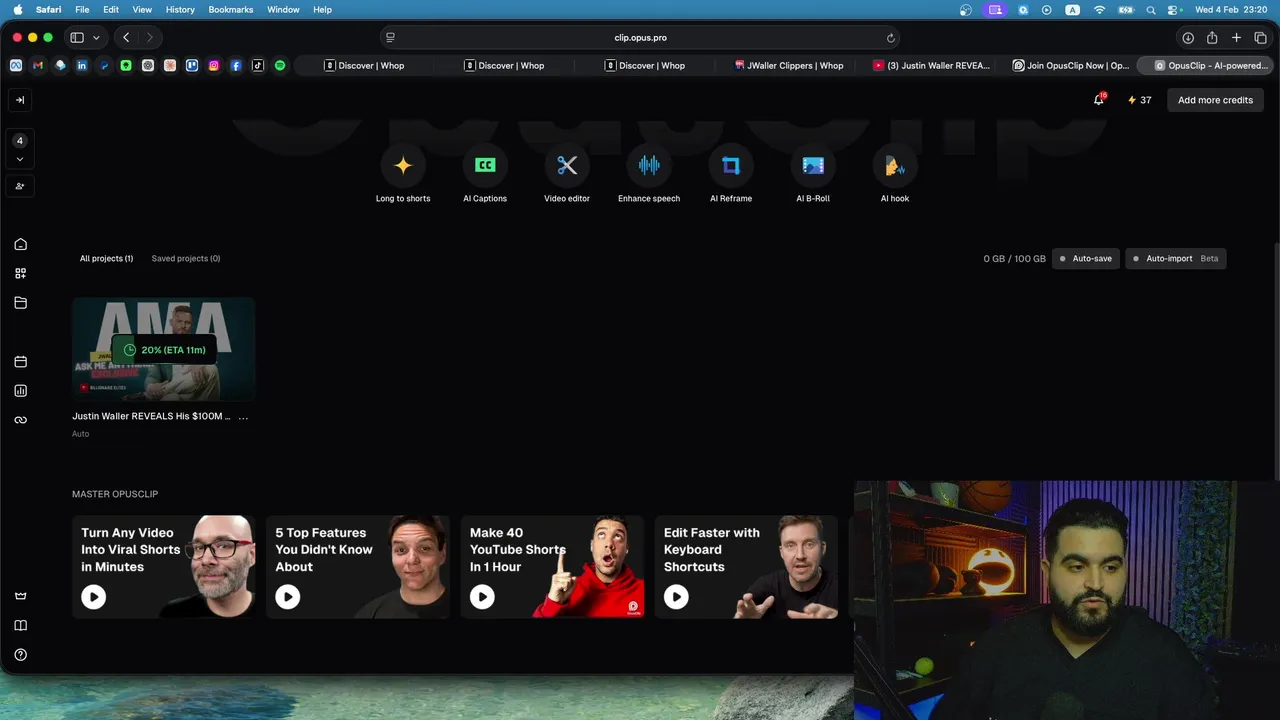Click Safari Share button

pos(1212,38)
